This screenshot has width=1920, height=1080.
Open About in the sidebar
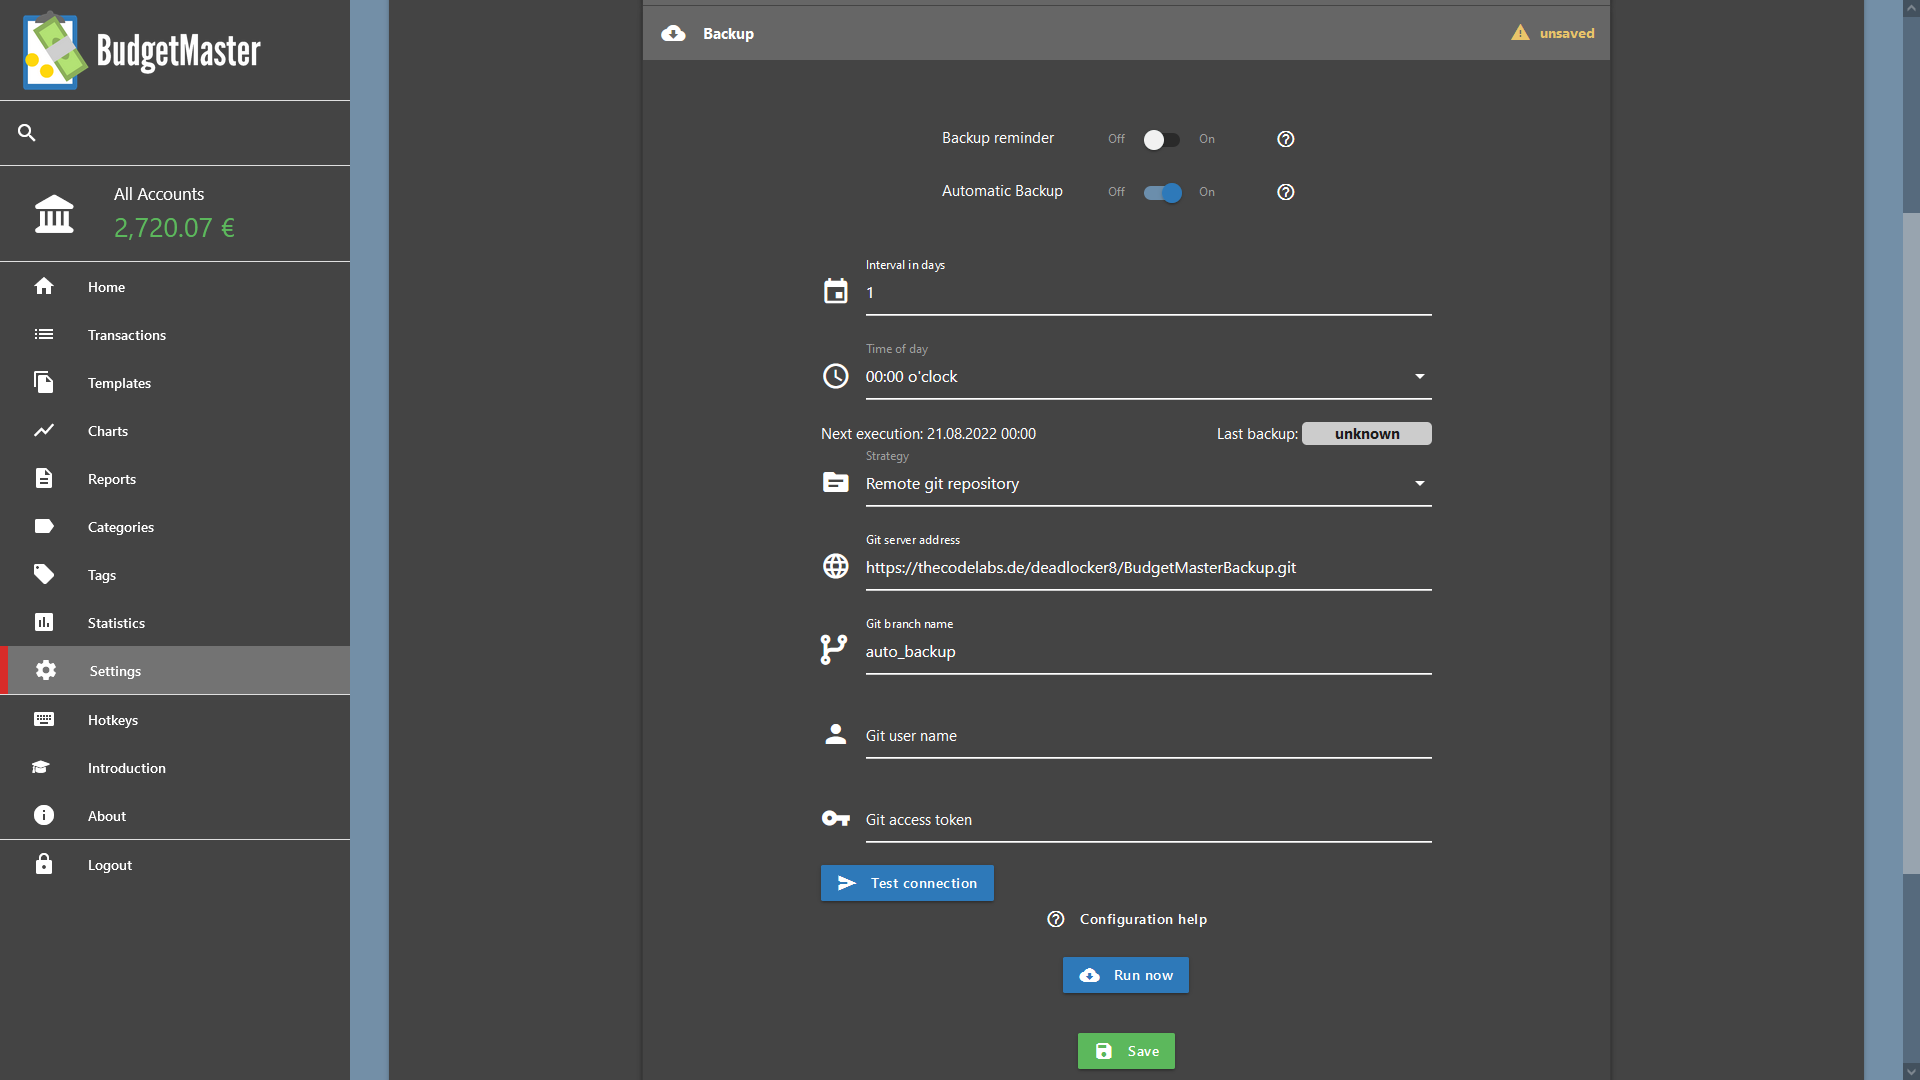[x=175, y=815]
